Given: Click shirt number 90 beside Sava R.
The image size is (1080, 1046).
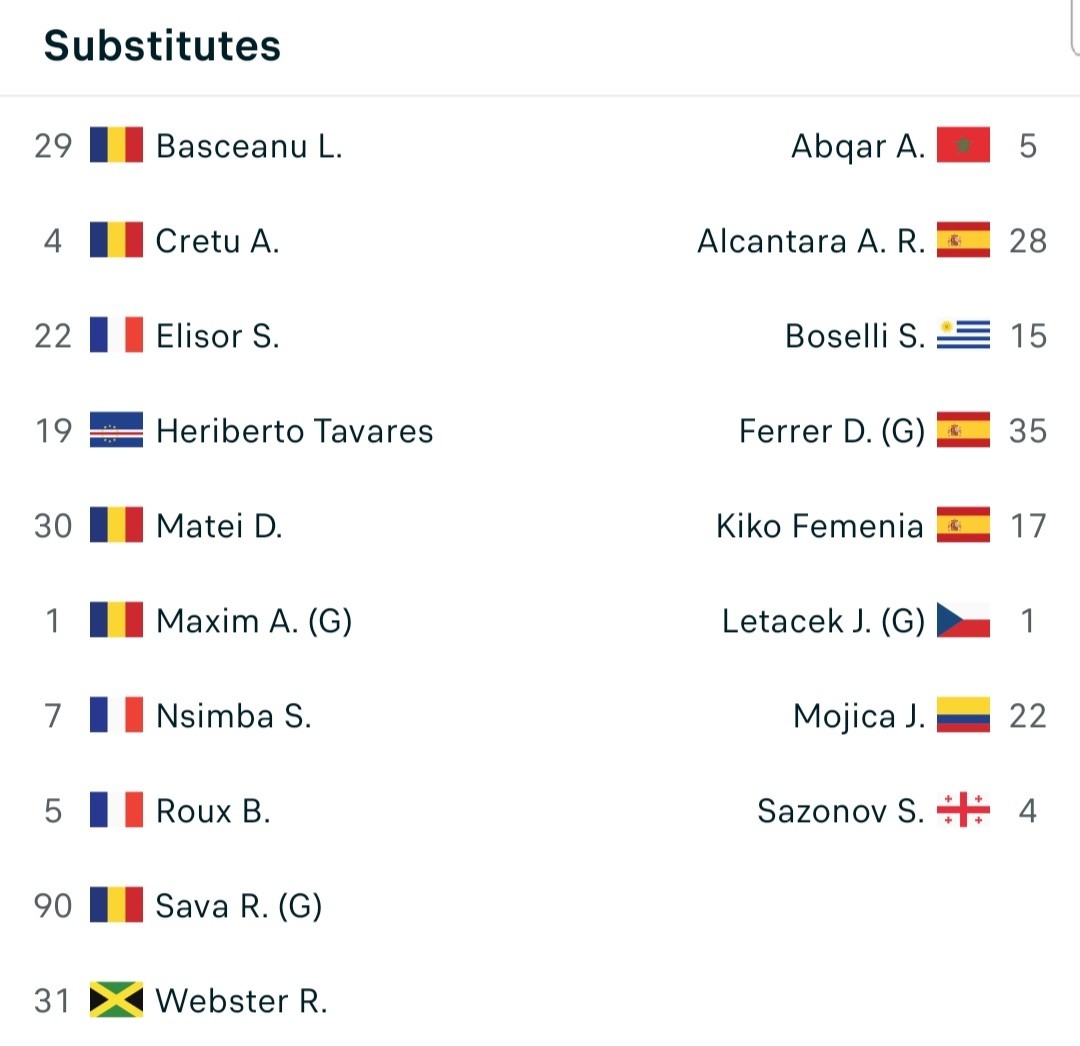Looking at the screenshot, I should click(53, 906).
